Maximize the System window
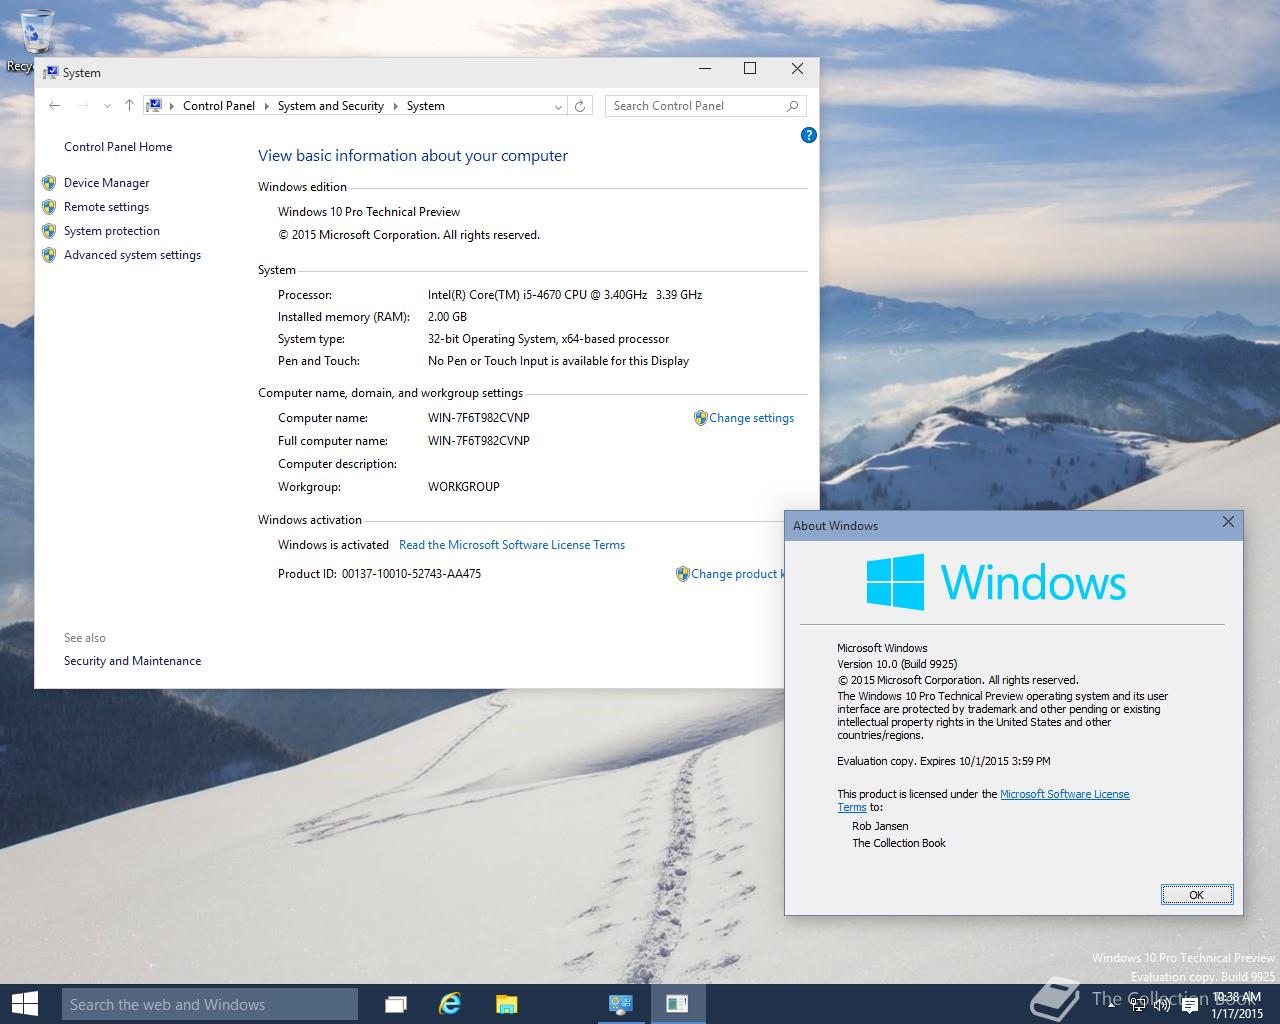The height and width of the screenshot is (1024, 1280). point(750,68)
